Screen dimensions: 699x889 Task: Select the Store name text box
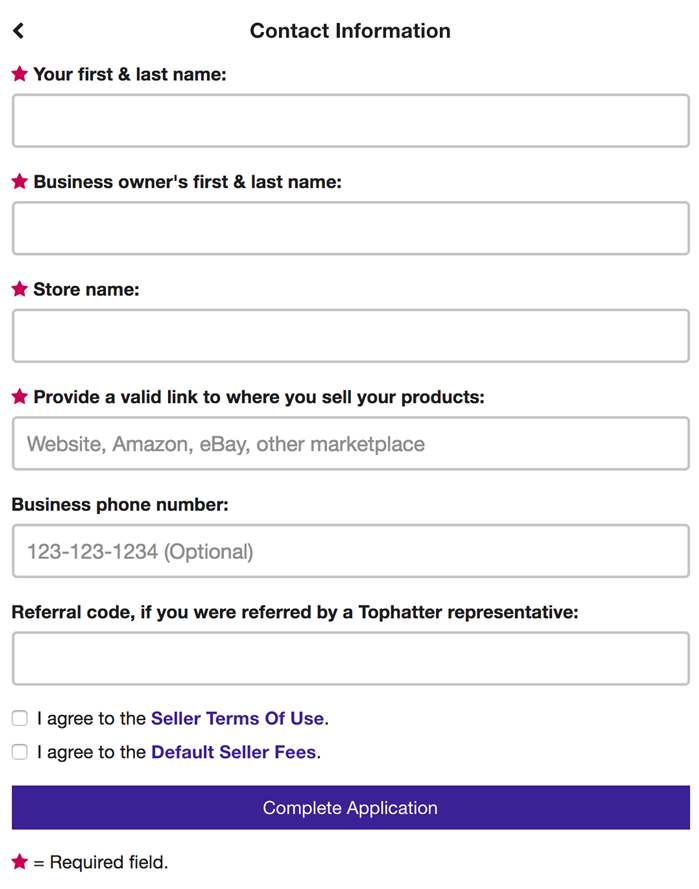click(x=350, y=336)
